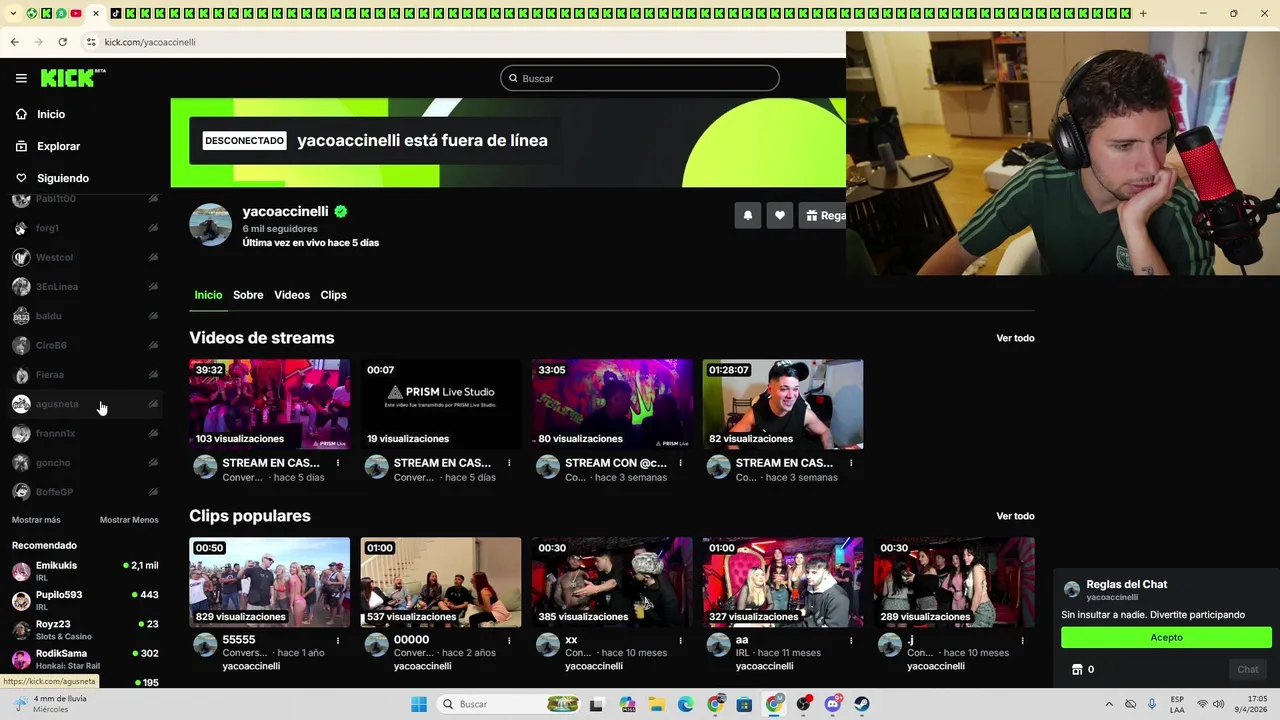
Task: Click 'Mostrar más' in followed list
Action: 36,520
